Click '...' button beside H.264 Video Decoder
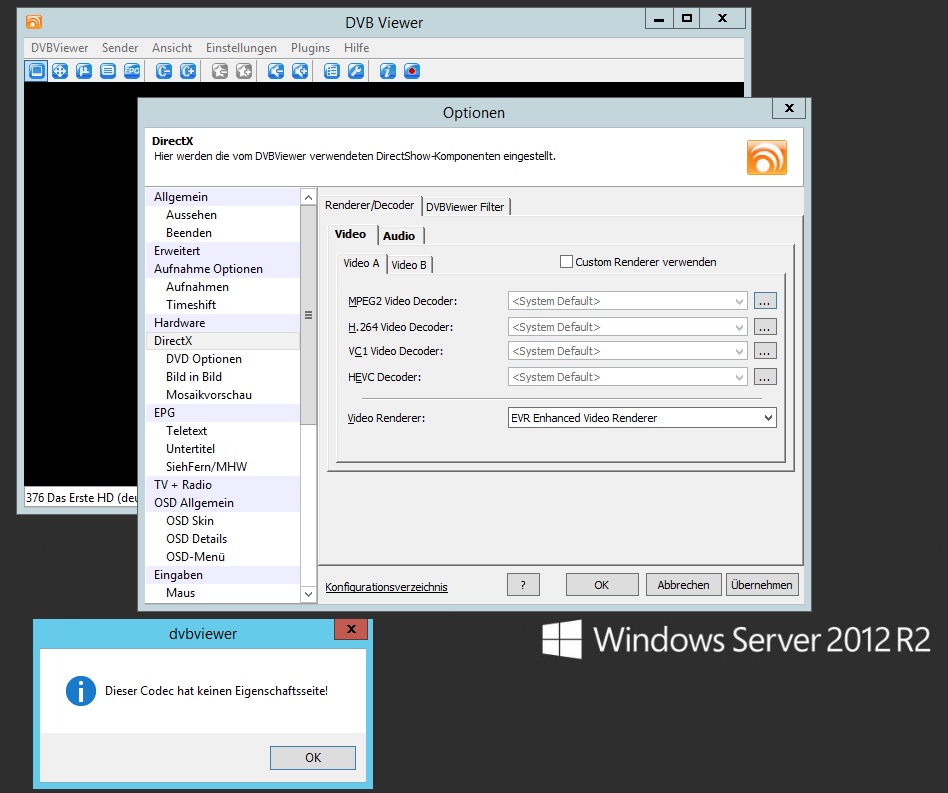948x793 pixels. point(765,327)
